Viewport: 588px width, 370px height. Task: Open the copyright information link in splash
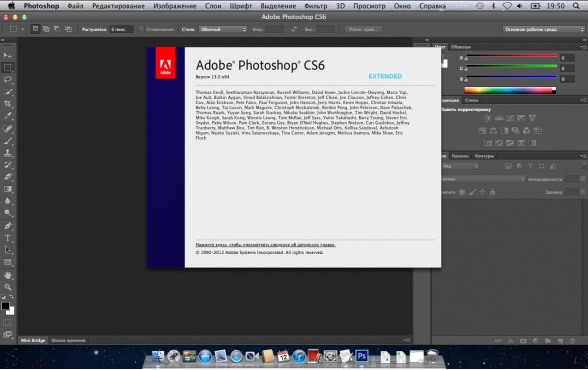click(x=266, y=245)
